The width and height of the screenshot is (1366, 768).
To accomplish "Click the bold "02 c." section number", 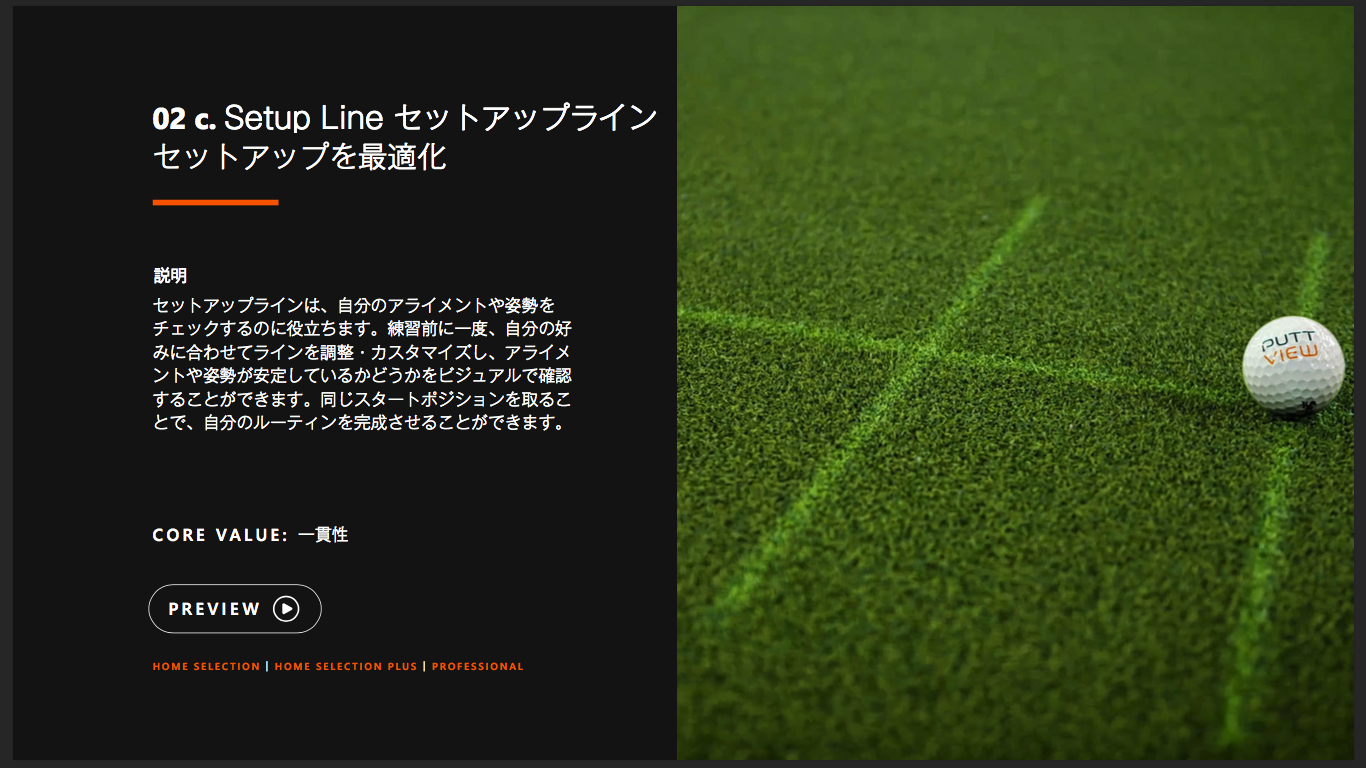I will coord(184,119).
